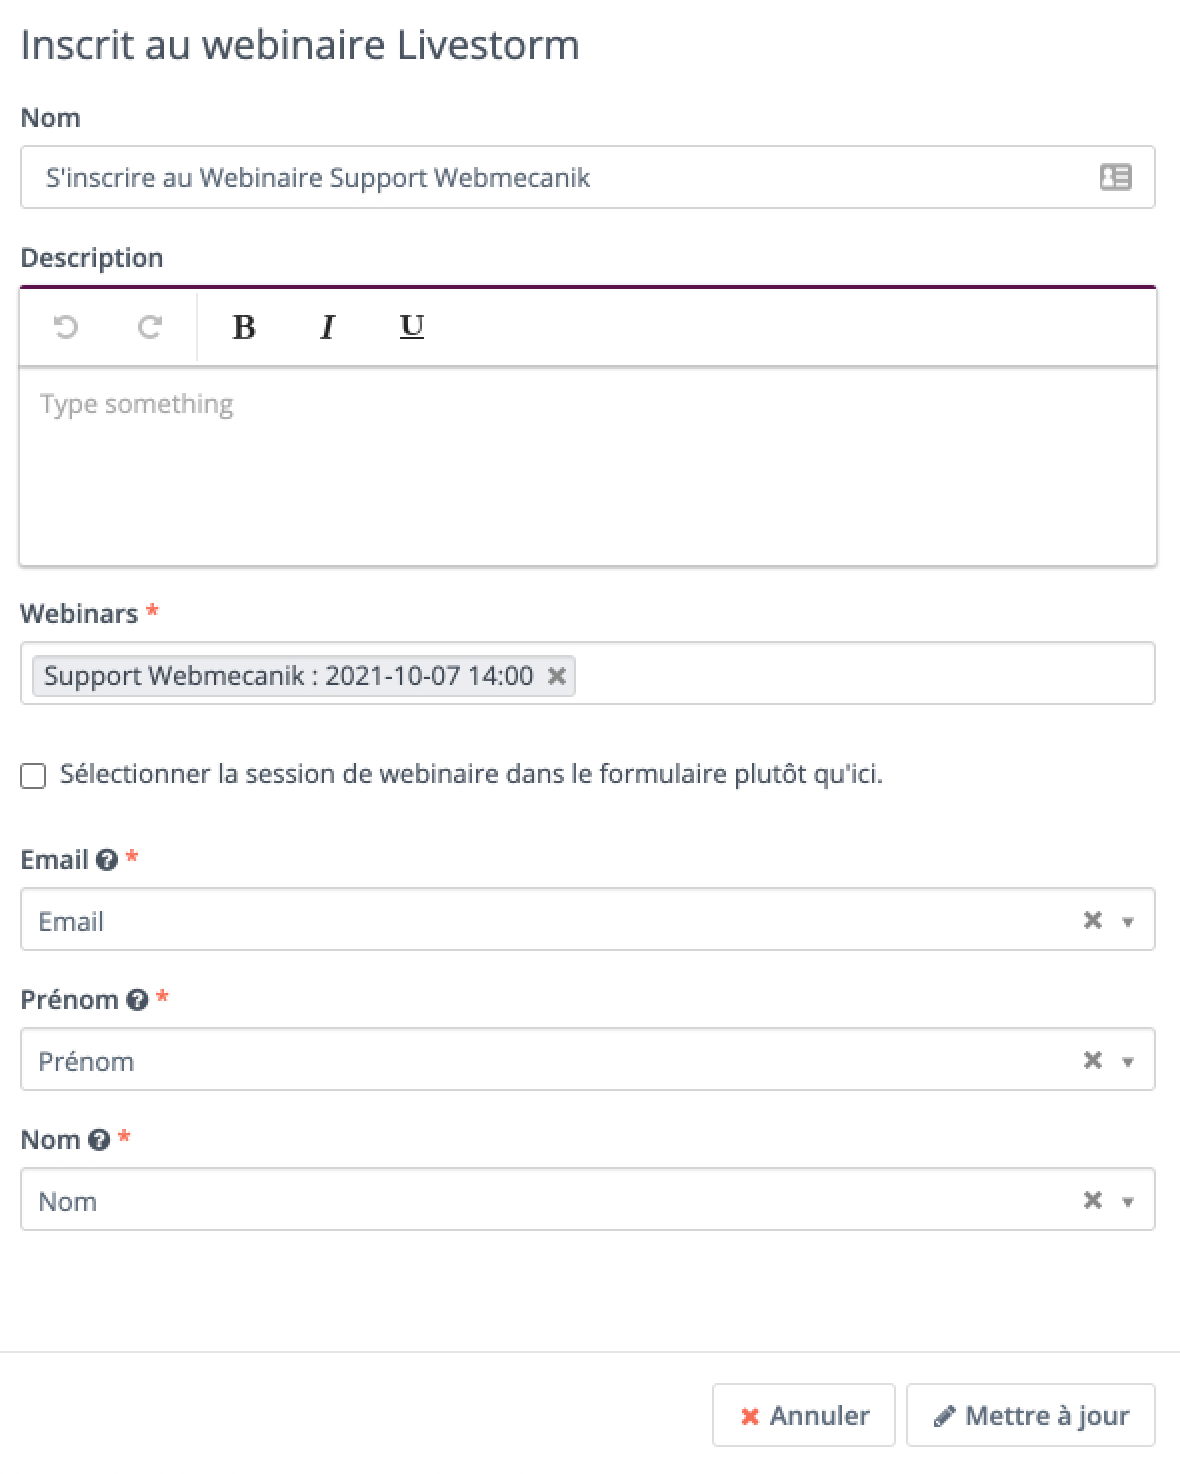Enable selecting webinar session in the form

33,776
